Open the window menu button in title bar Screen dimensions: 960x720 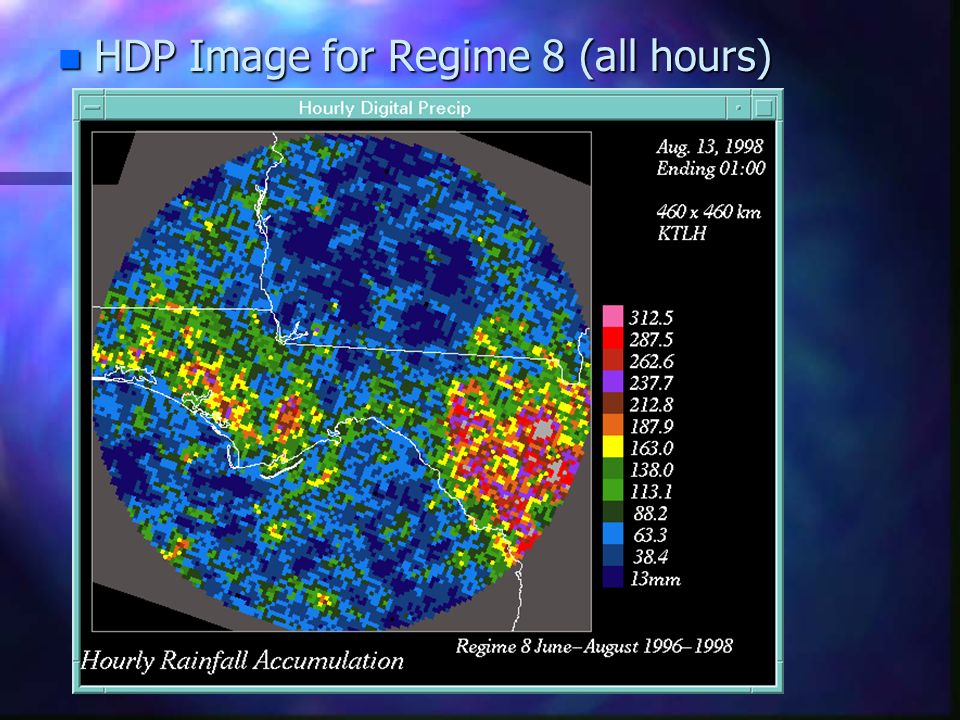[x=93, y=108]
